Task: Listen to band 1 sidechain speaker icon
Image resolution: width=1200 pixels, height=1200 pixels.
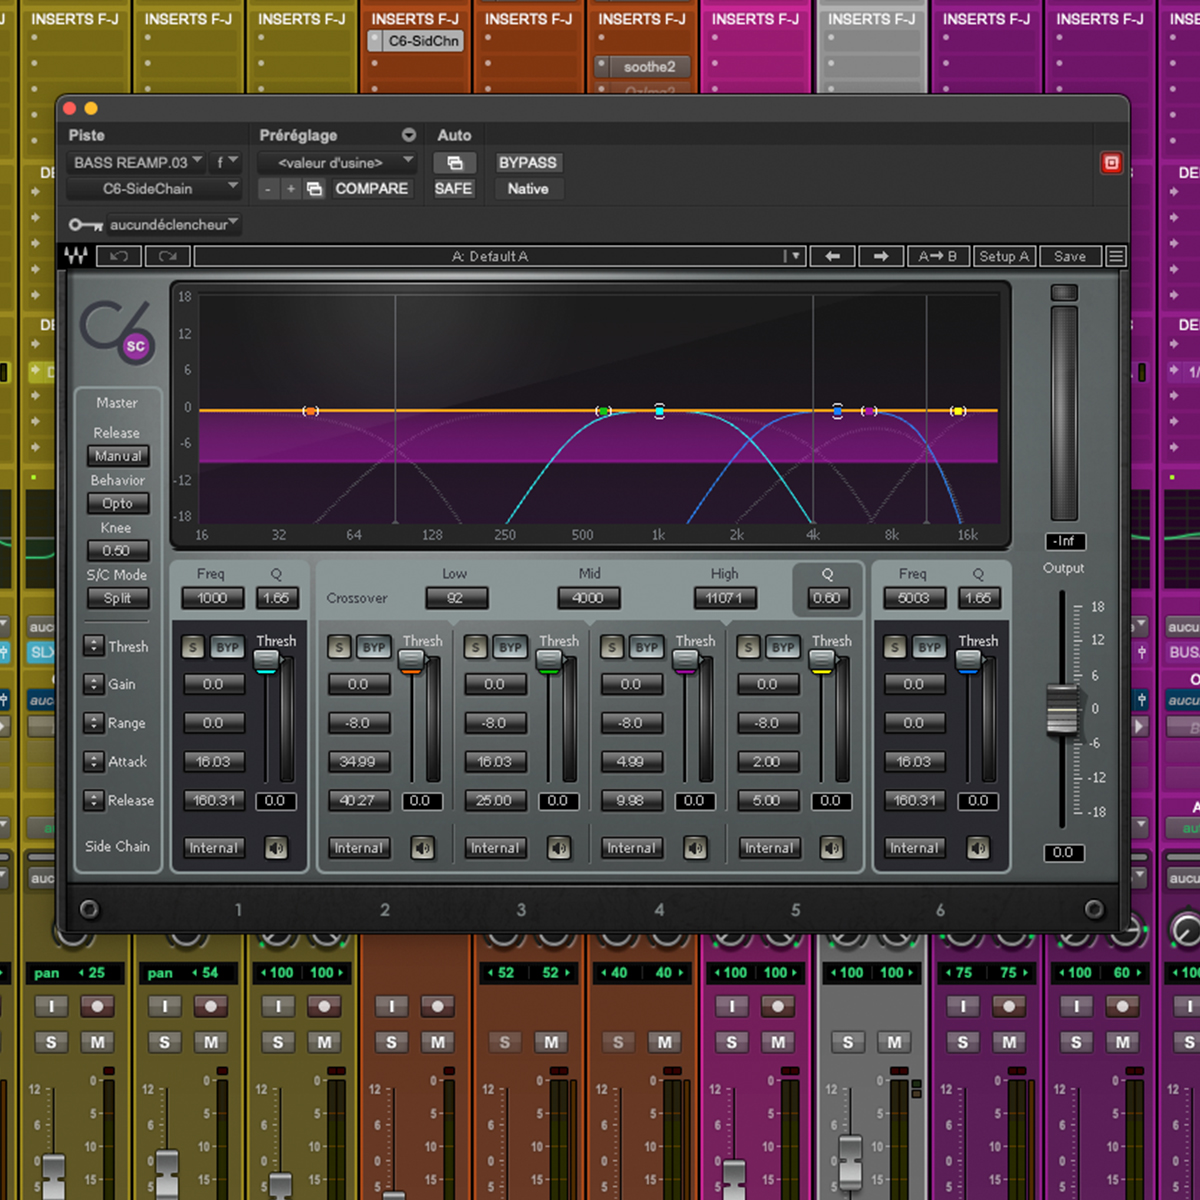Action: coord(276,848)
